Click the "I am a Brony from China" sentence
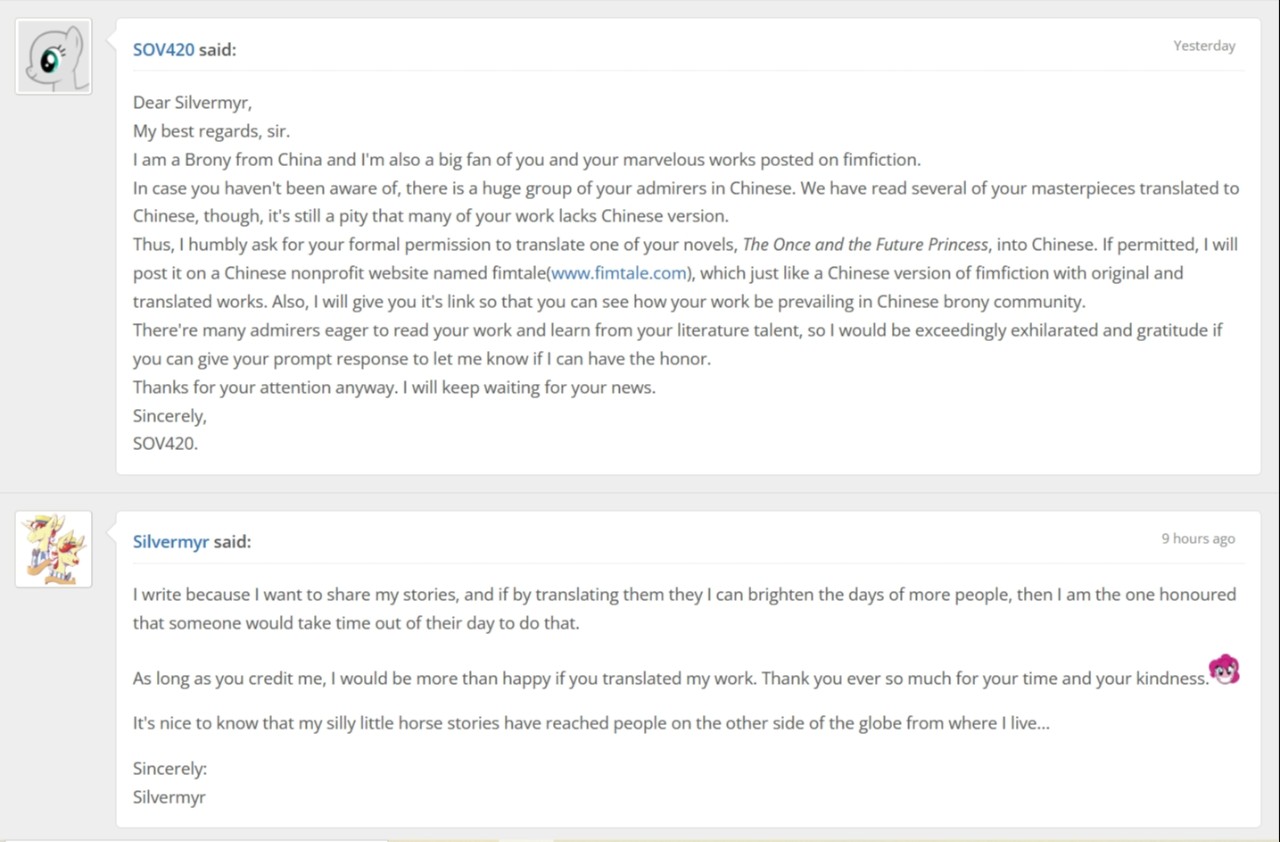 pyautogui.click(x=526, y=160)
